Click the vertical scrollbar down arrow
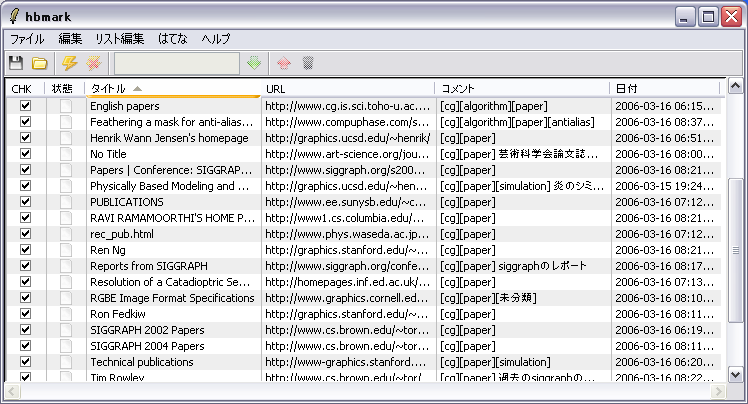 (x=735, y=374)
